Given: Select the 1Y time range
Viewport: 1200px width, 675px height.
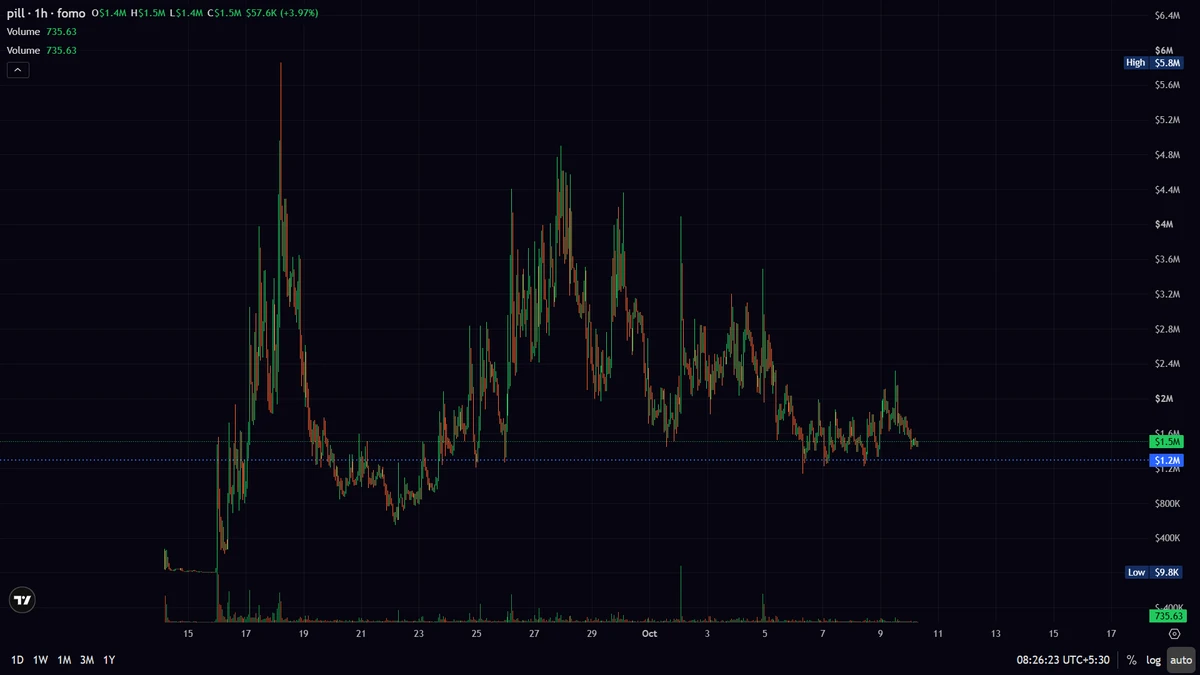Looking at the screenshot, I should tap(109, 660).
